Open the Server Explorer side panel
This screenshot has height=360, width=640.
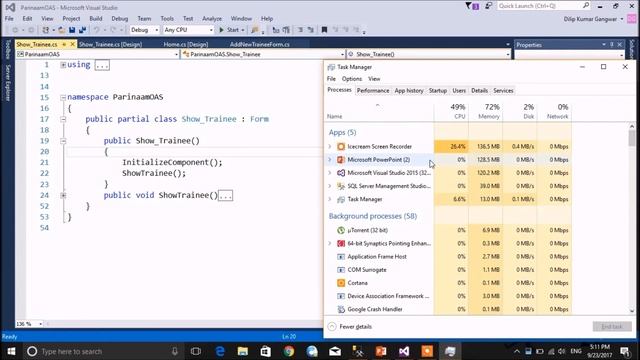tap(7, 83)
